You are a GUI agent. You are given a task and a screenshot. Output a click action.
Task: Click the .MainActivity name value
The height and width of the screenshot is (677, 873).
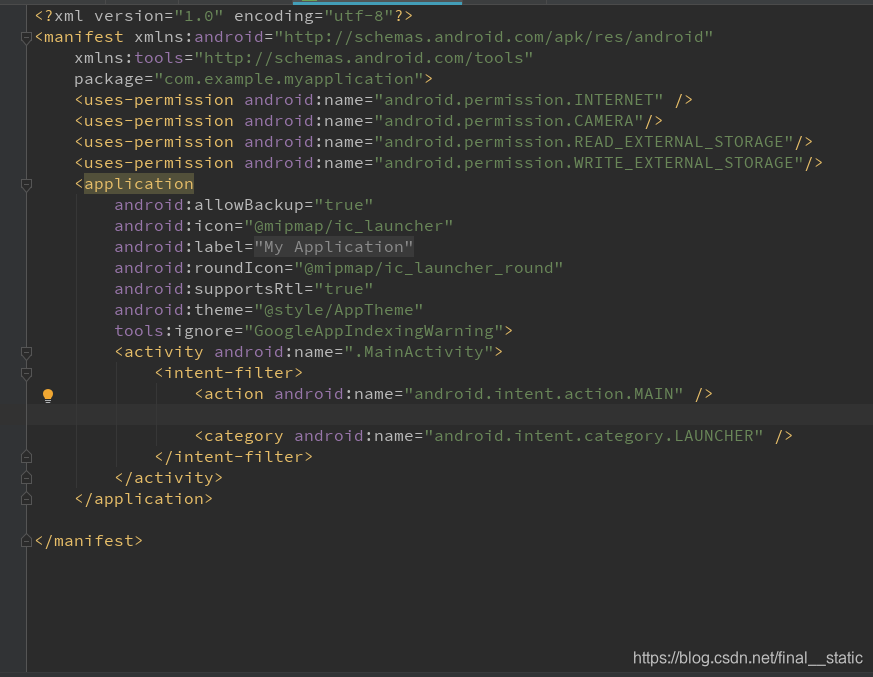click(419, 352)
